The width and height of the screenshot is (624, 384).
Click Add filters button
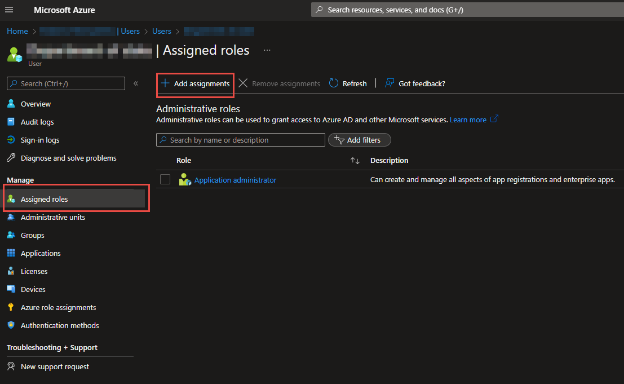point(359,140)
